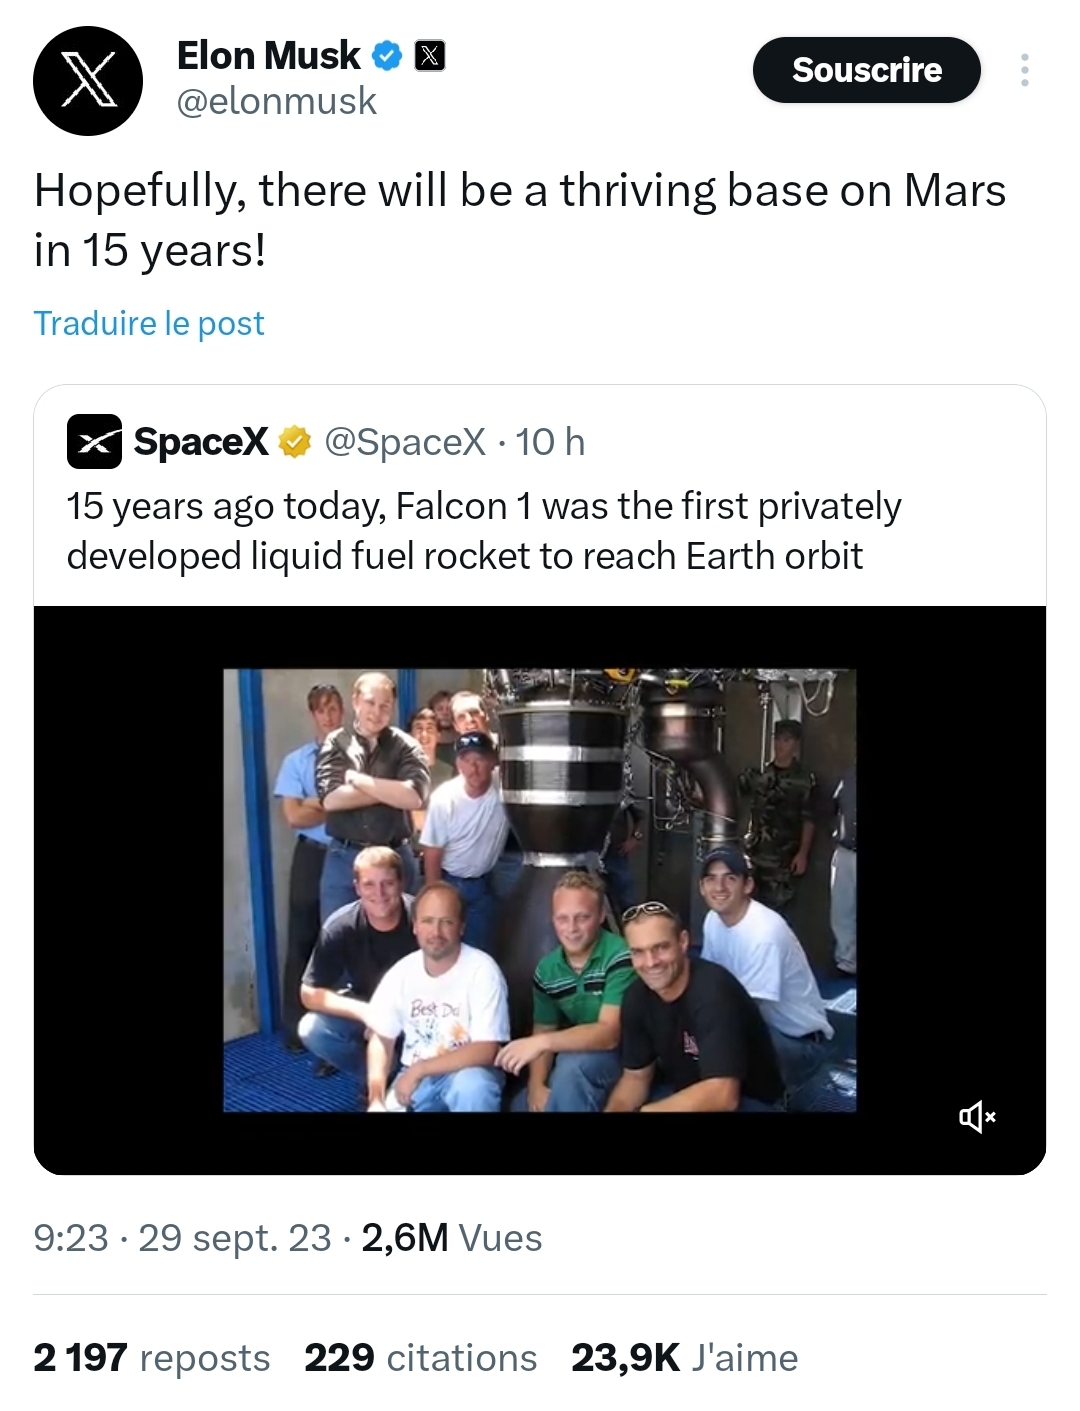Play the Falcon 1 team video
The width and height of the screenshot is (1080, 1411).
click(x=539, y=889)
